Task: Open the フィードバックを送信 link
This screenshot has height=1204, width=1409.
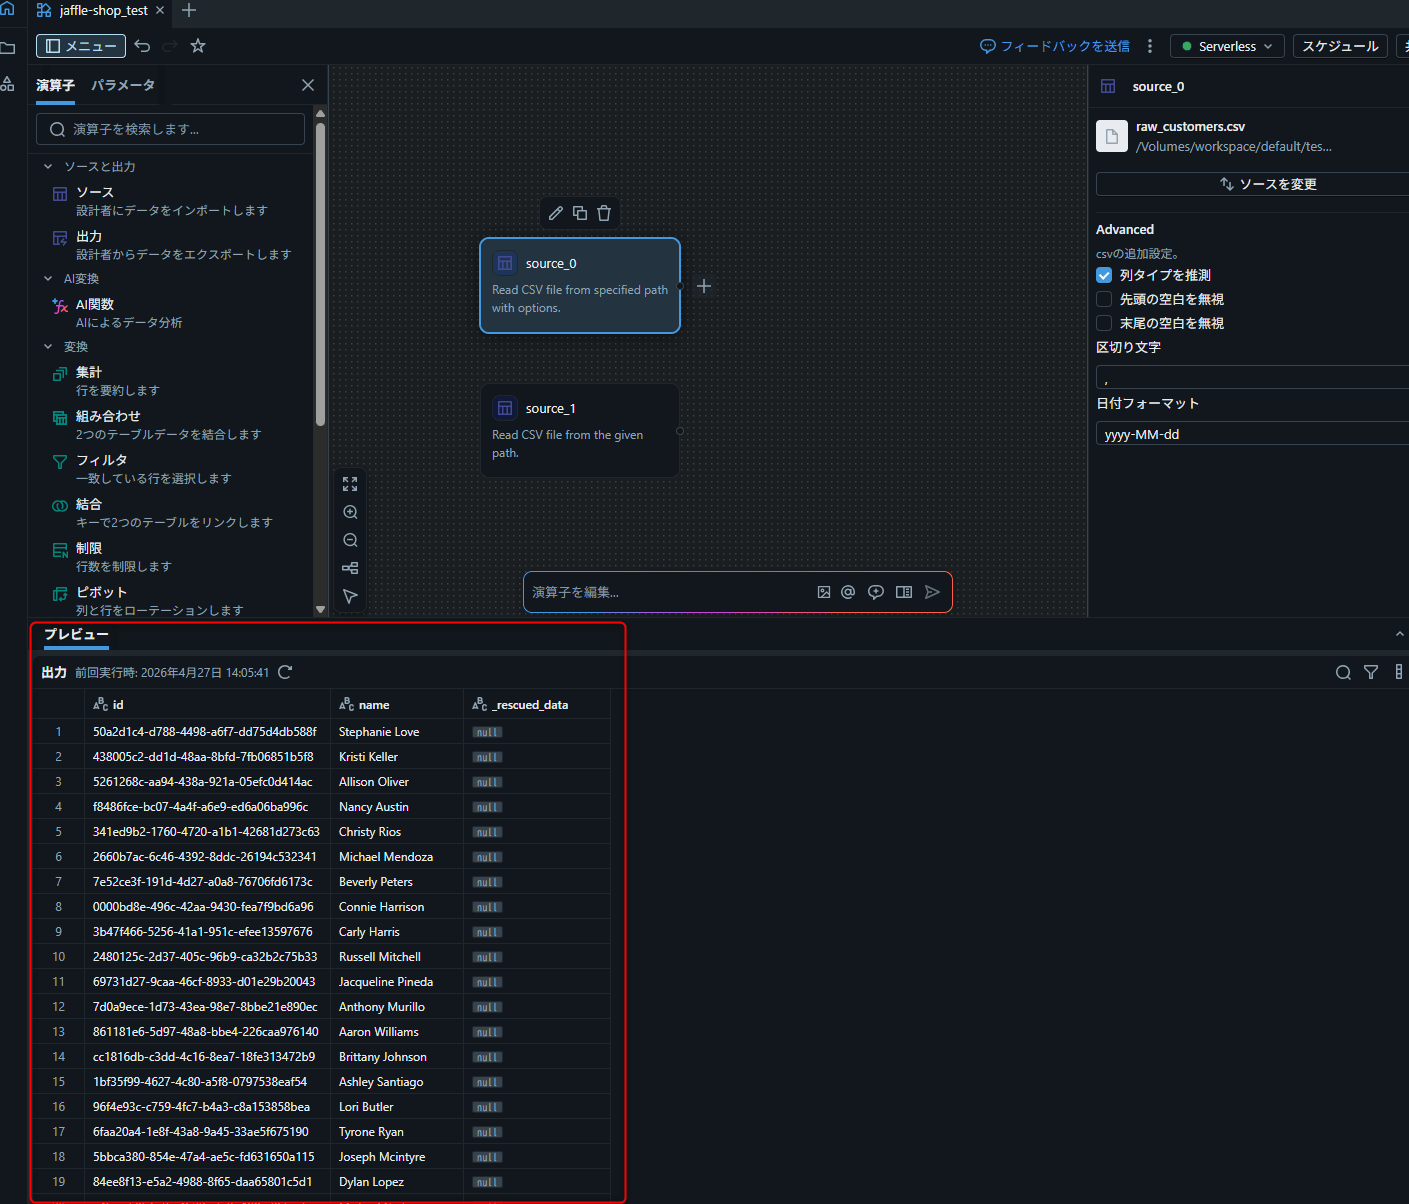Action: pos(1055,46)
